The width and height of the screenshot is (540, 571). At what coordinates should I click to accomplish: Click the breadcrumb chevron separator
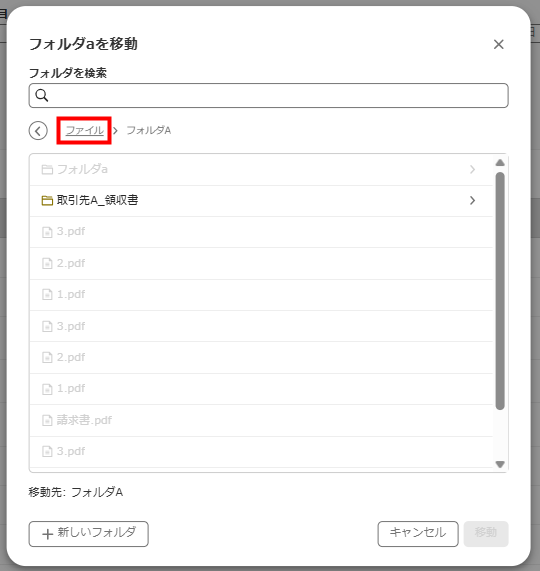pos(115,130)
